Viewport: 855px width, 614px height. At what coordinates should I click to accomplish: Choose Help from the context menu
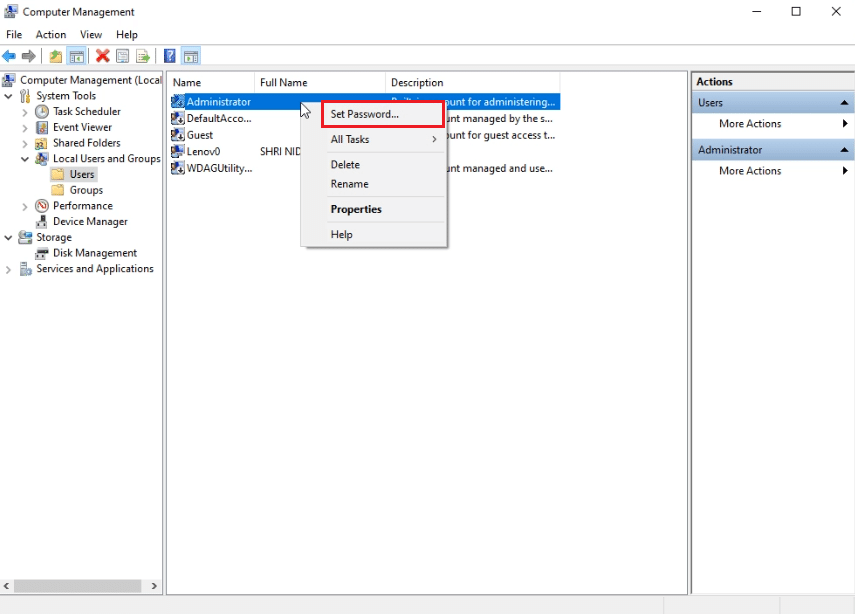coord(374,234)
